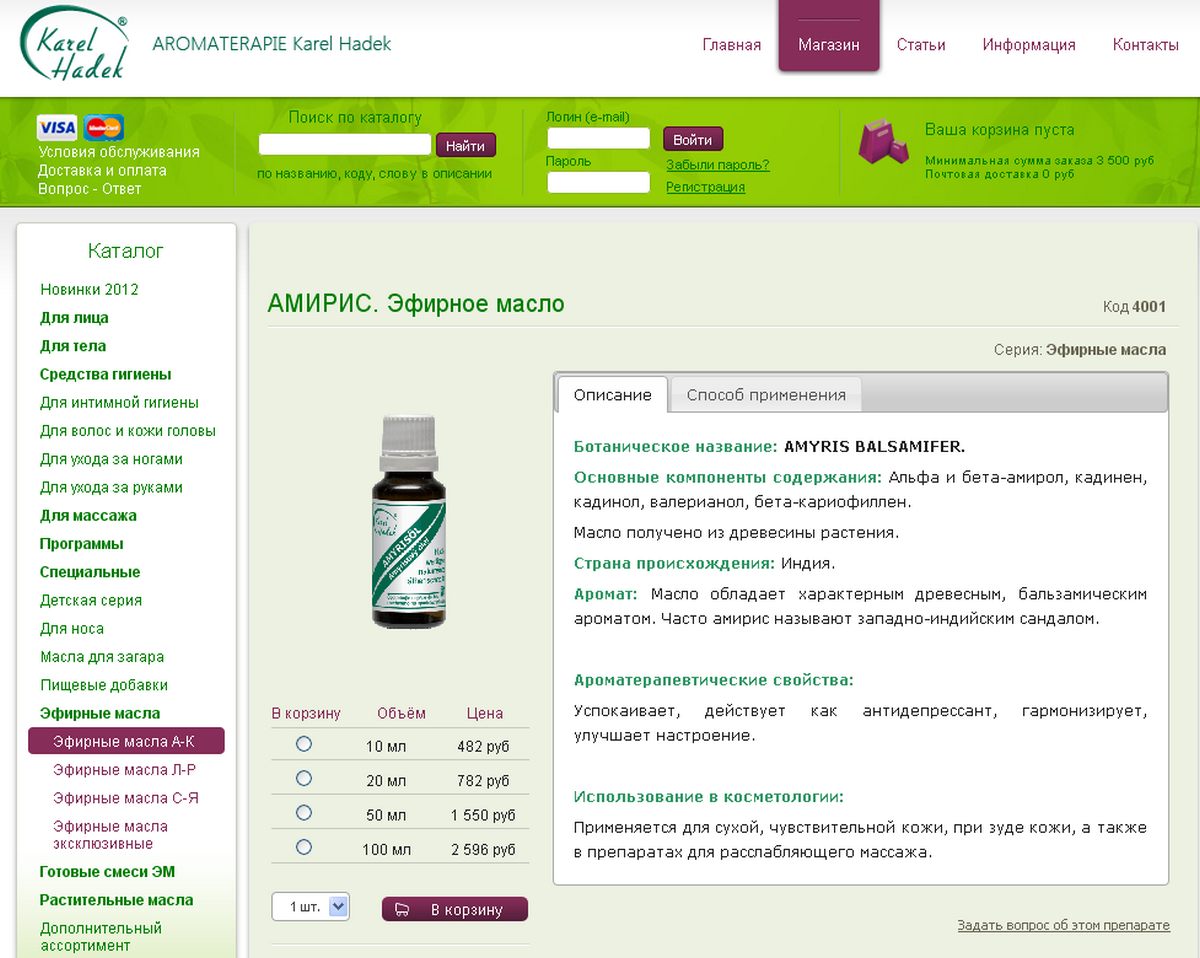Click the Войти login button
The width and height of the screenshot is (1200, 958).
693,140
